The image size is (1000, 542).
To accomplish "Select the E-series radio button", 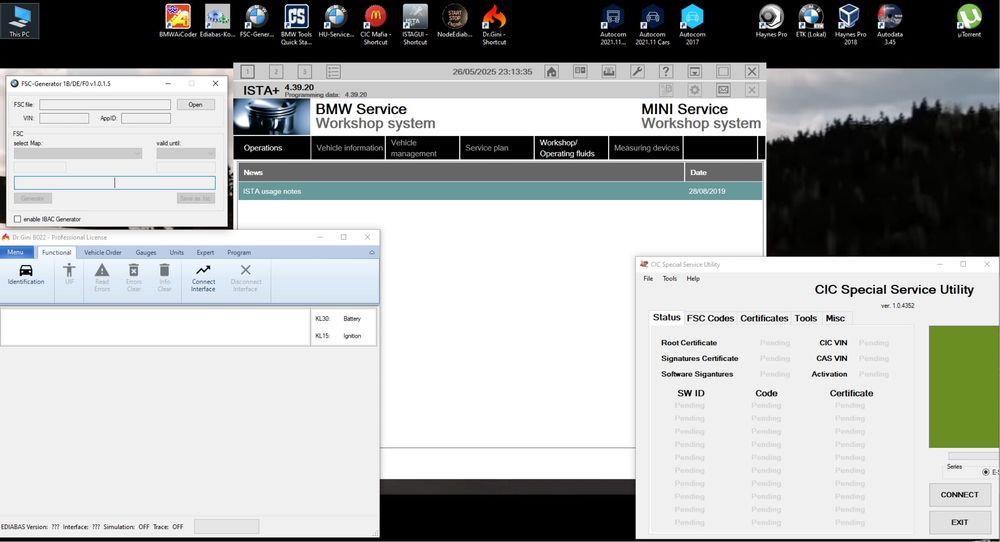I will 986,472.
